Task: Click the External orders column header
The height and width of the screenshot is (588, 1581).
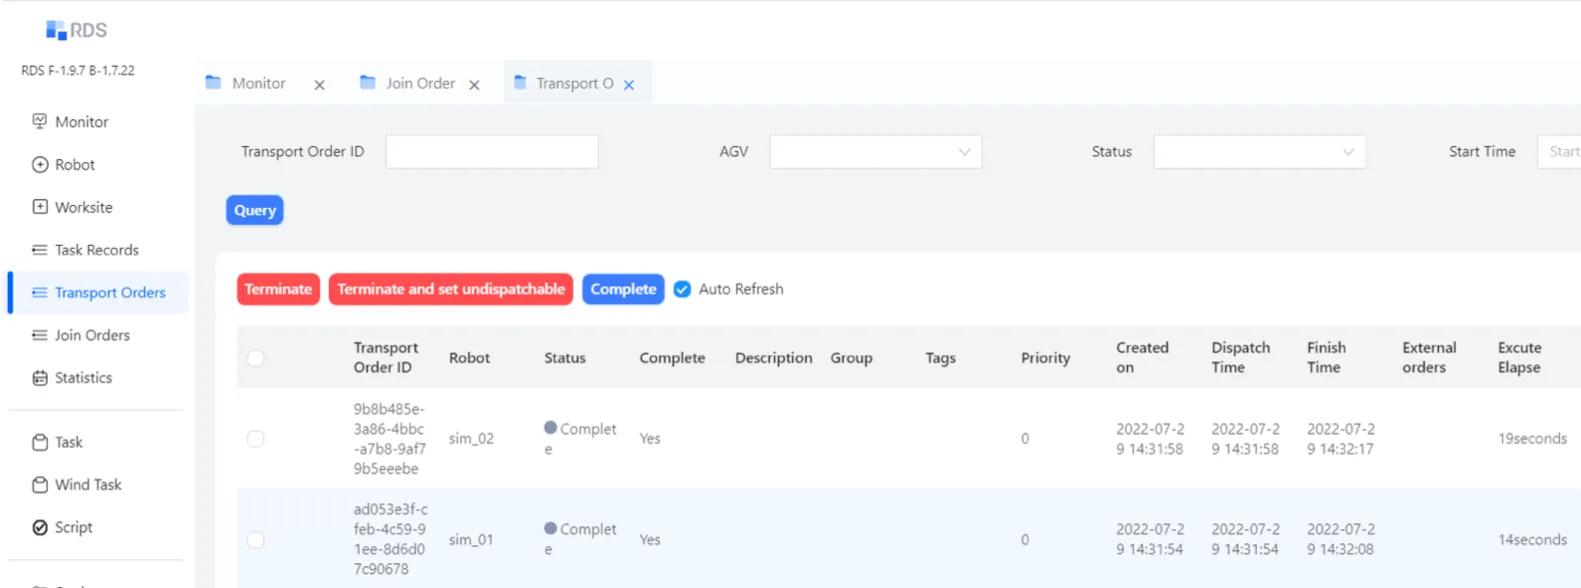Action: (1429, 358)
